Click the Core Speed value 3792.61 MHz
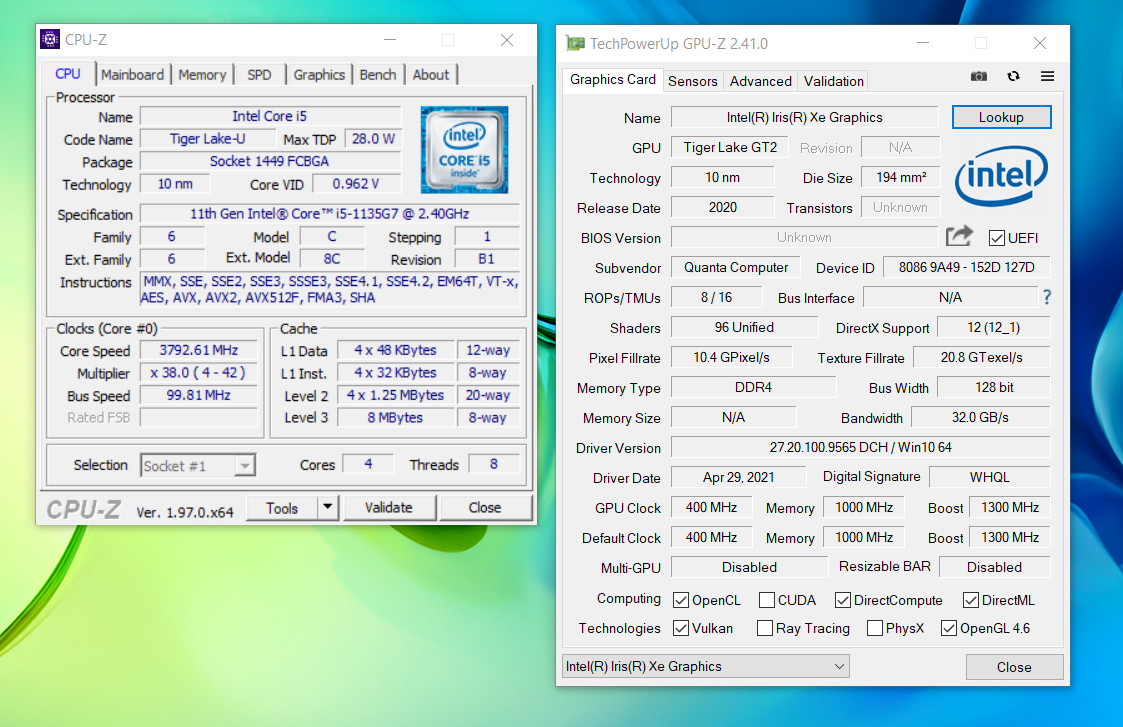 coord(198,350)
